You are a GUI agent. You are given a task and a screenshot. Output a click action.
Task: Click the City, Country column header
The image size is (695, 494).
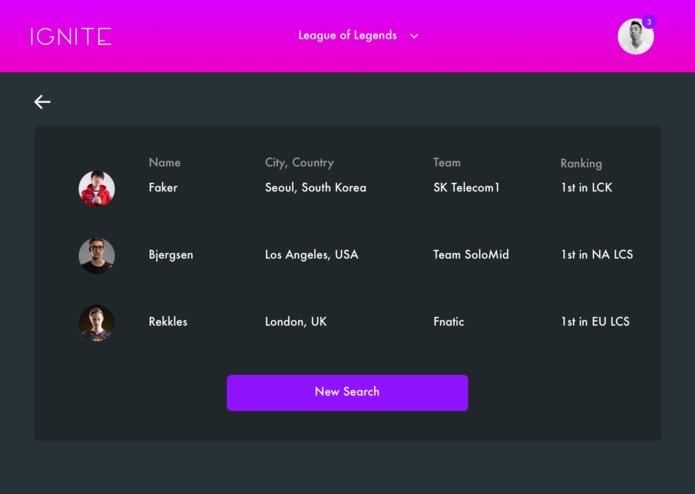point(299,163)
